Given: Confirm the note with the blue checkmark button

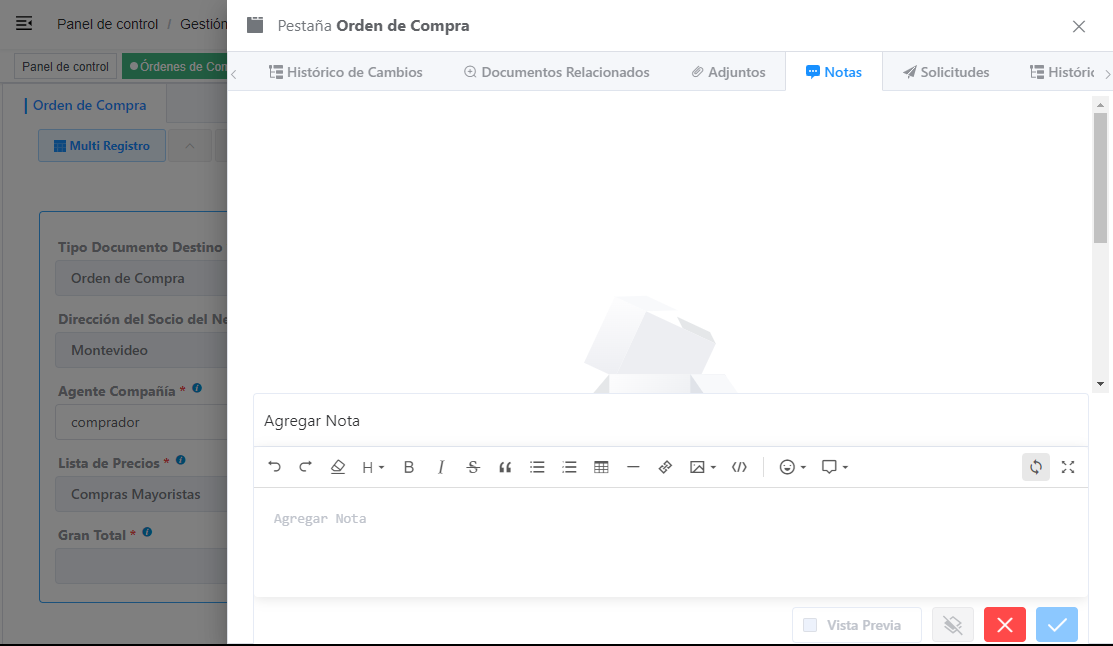Looking at the screenshot, I should pos(1057,625).
